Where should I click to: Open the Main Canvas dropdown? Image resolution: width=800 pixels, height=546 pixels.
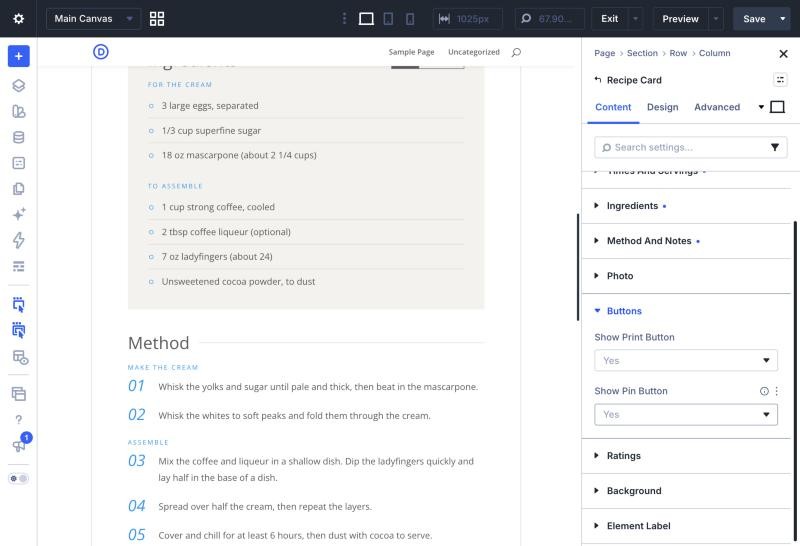(93, 19)
